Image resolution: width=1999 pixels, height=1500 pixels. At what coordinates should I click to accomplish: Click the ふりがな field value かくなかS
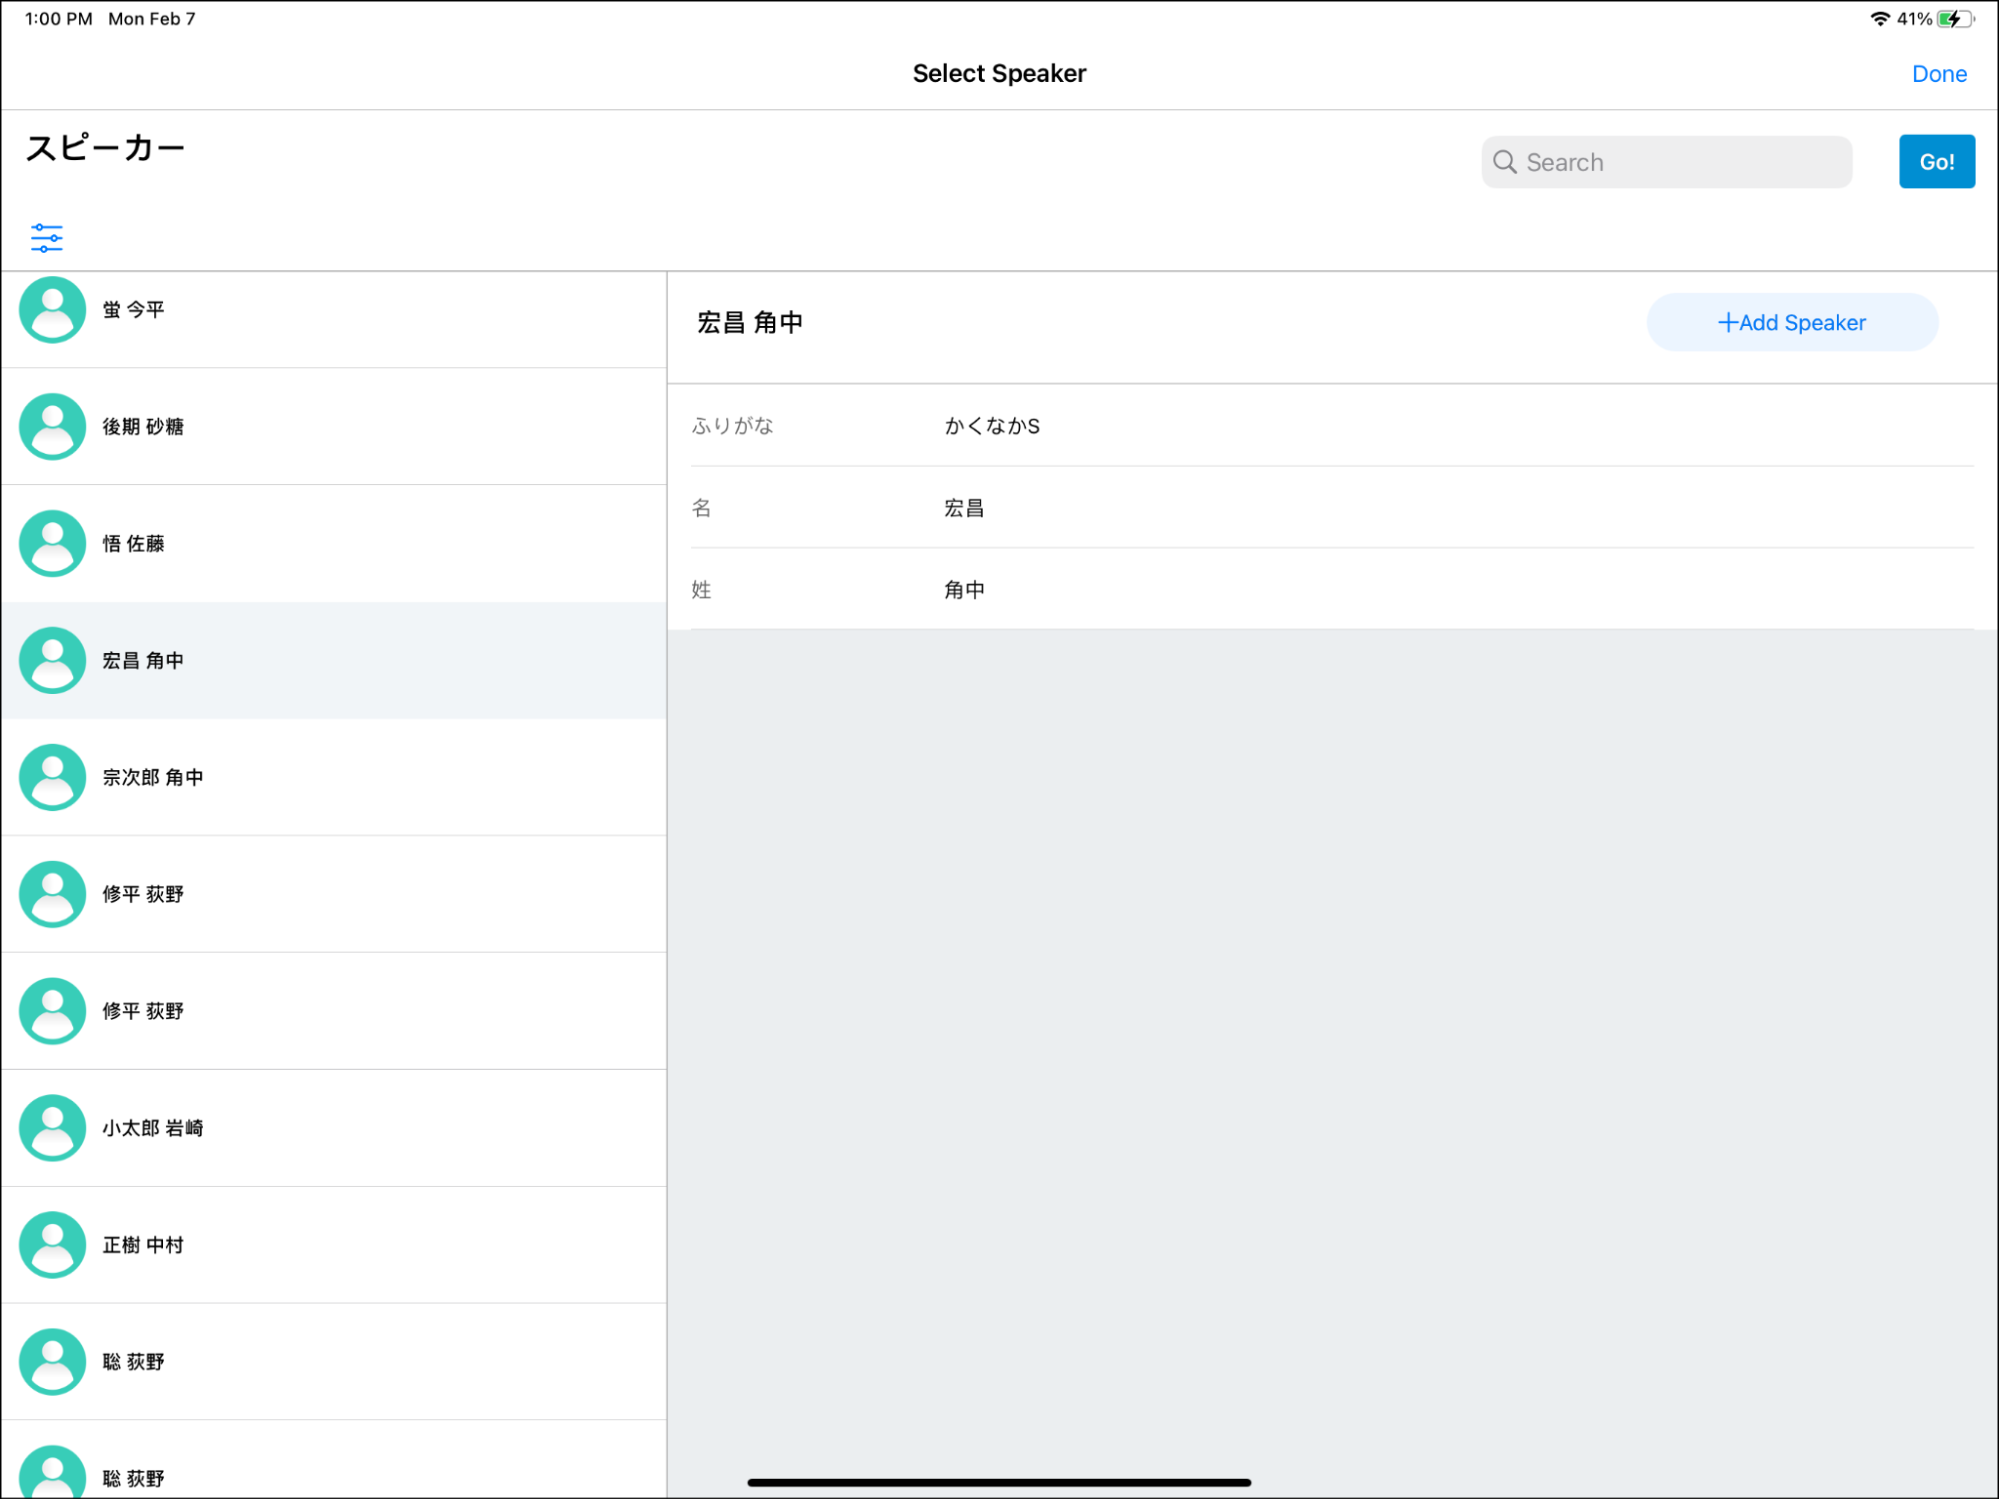(991, 426)
